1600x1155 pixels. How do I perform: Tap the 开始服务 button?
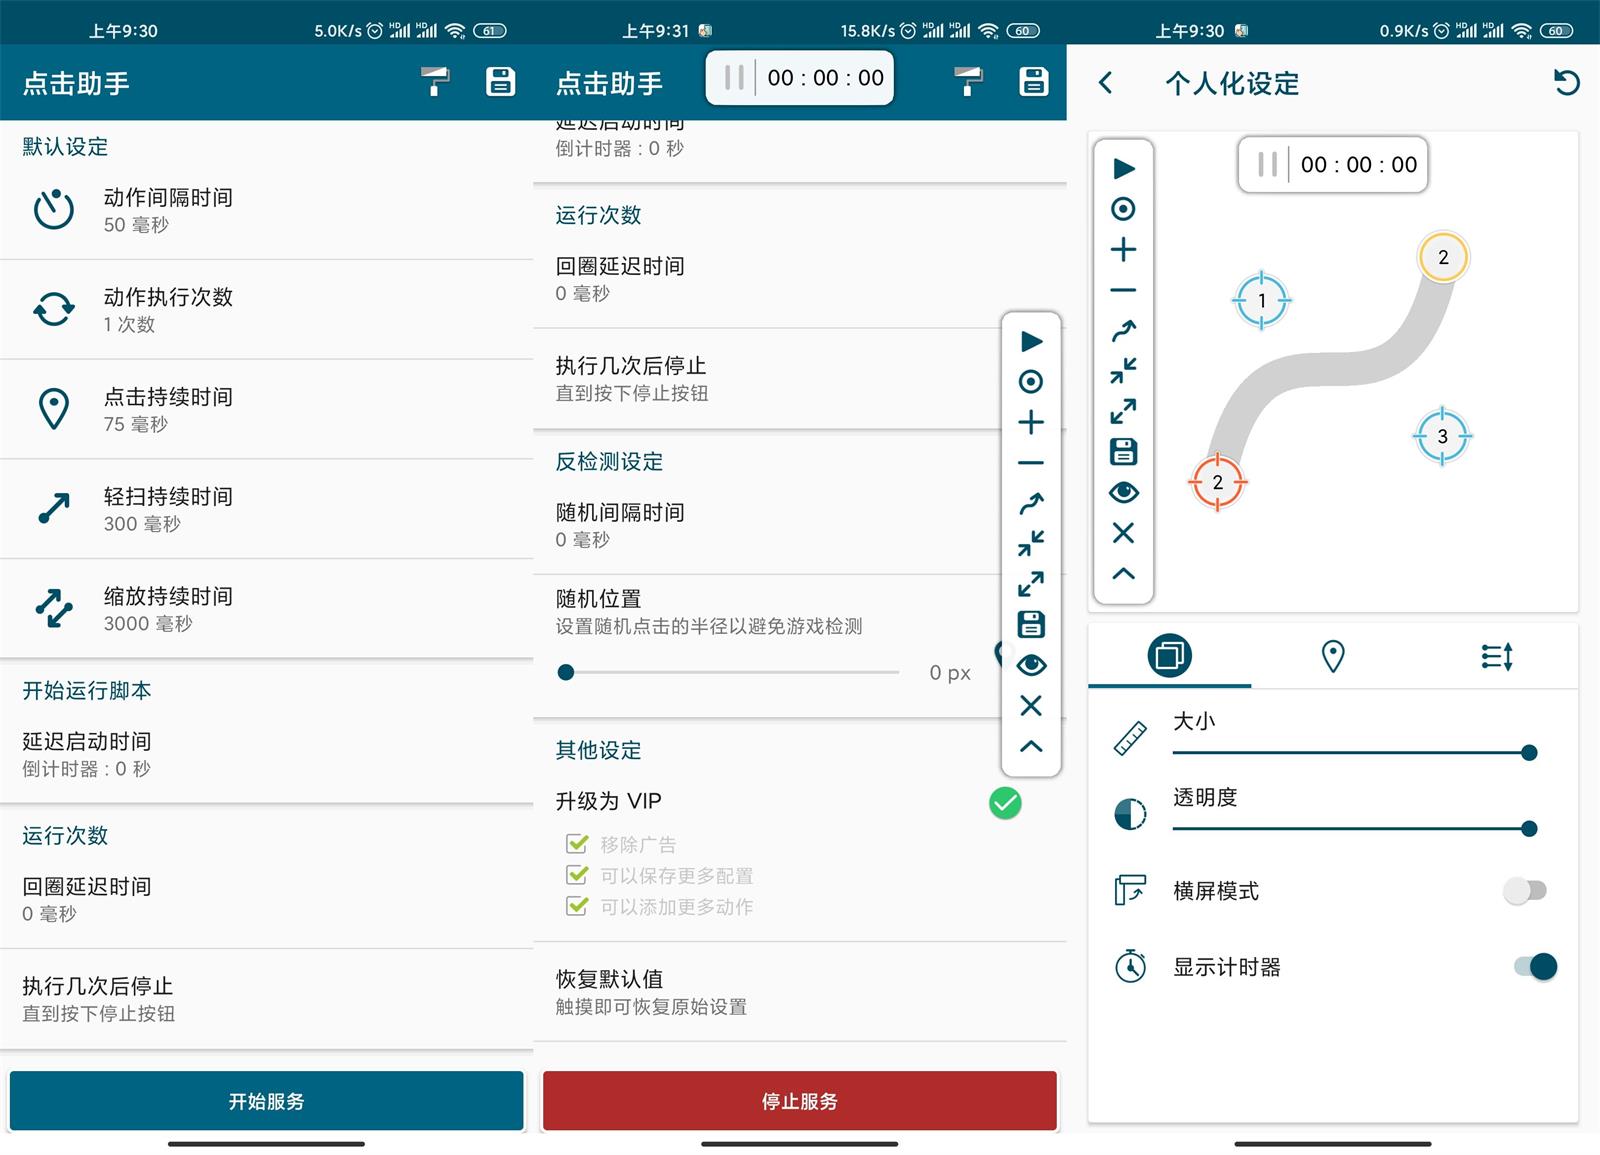pyautogui.click(x=266, y=1101)
